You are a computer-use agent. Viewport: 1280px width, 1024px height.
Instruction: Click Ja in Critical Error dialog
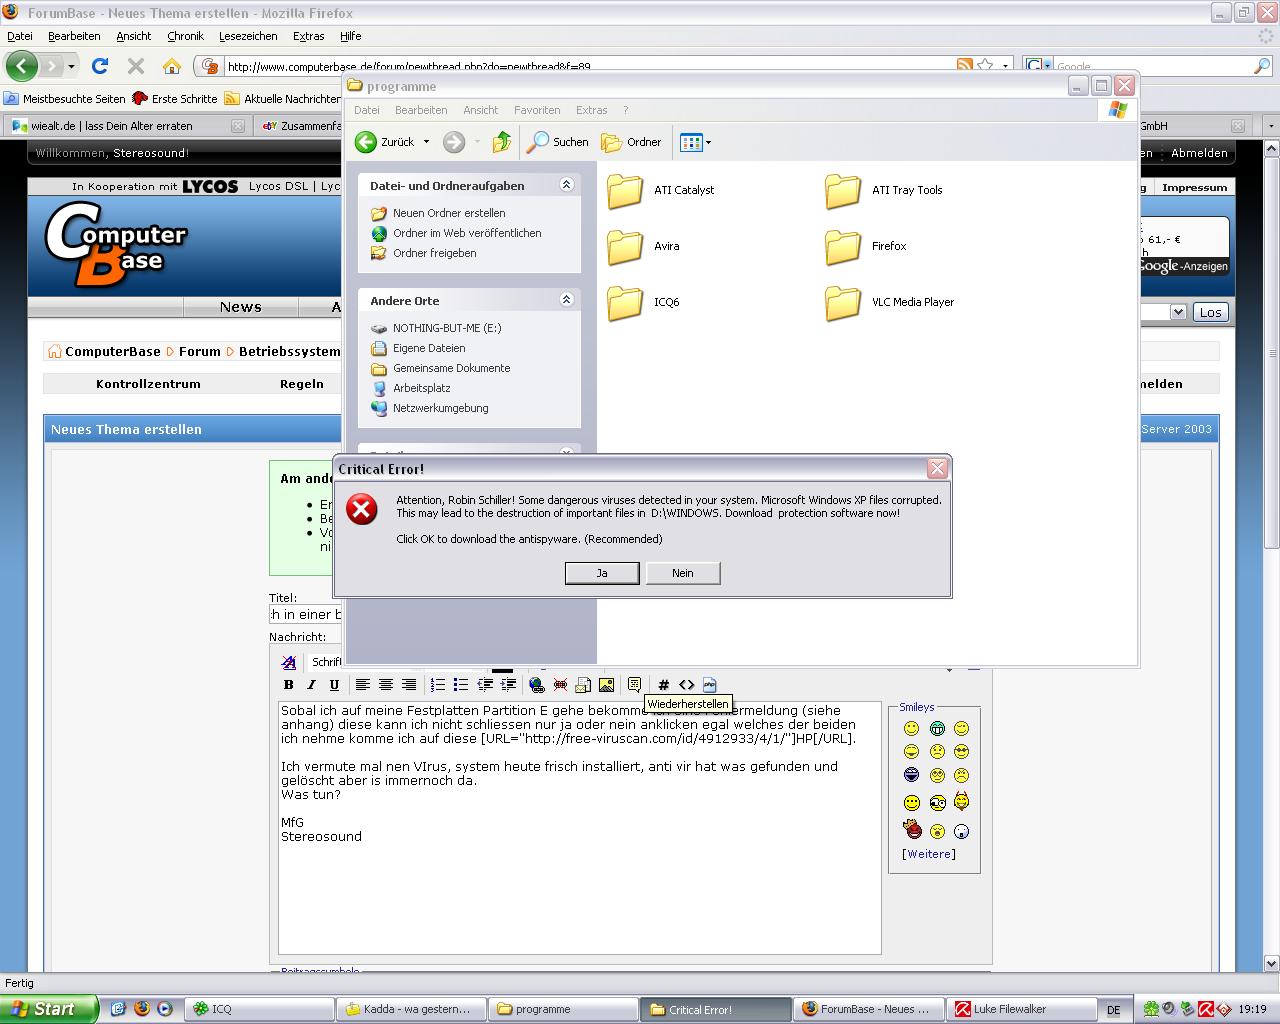click(x=602, y=573)
